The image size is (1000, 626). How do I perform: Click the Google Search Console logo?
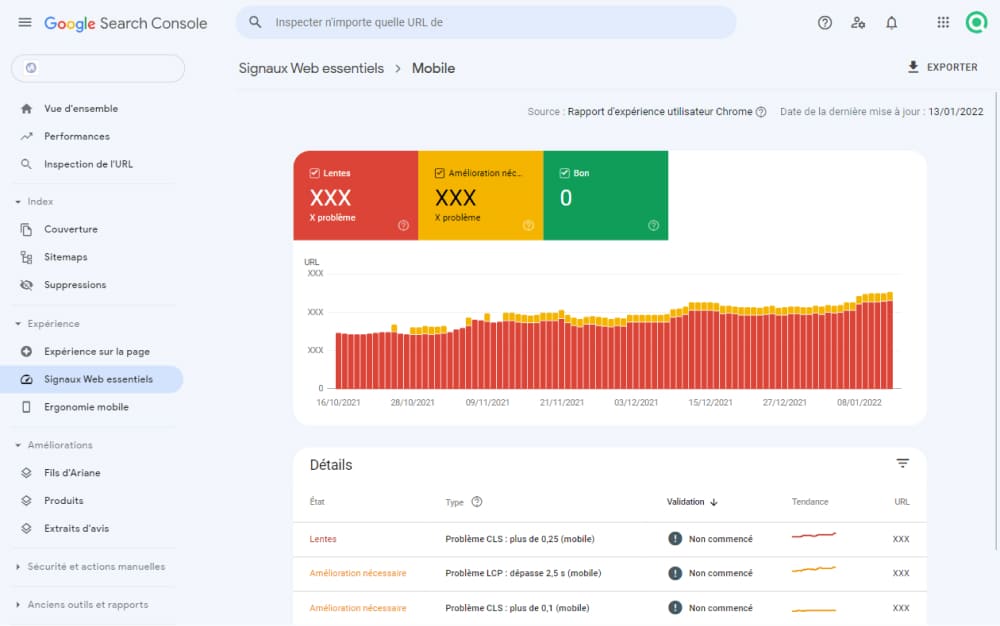[x=126, y=24]
